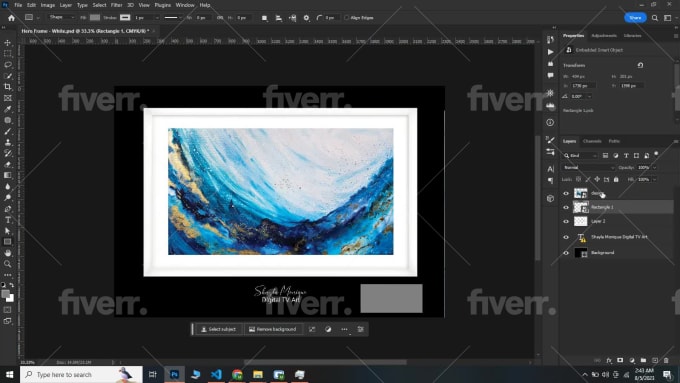Viewport: 680px width, 383px height.
Task: Select the Crop tool
Action: 8,87
